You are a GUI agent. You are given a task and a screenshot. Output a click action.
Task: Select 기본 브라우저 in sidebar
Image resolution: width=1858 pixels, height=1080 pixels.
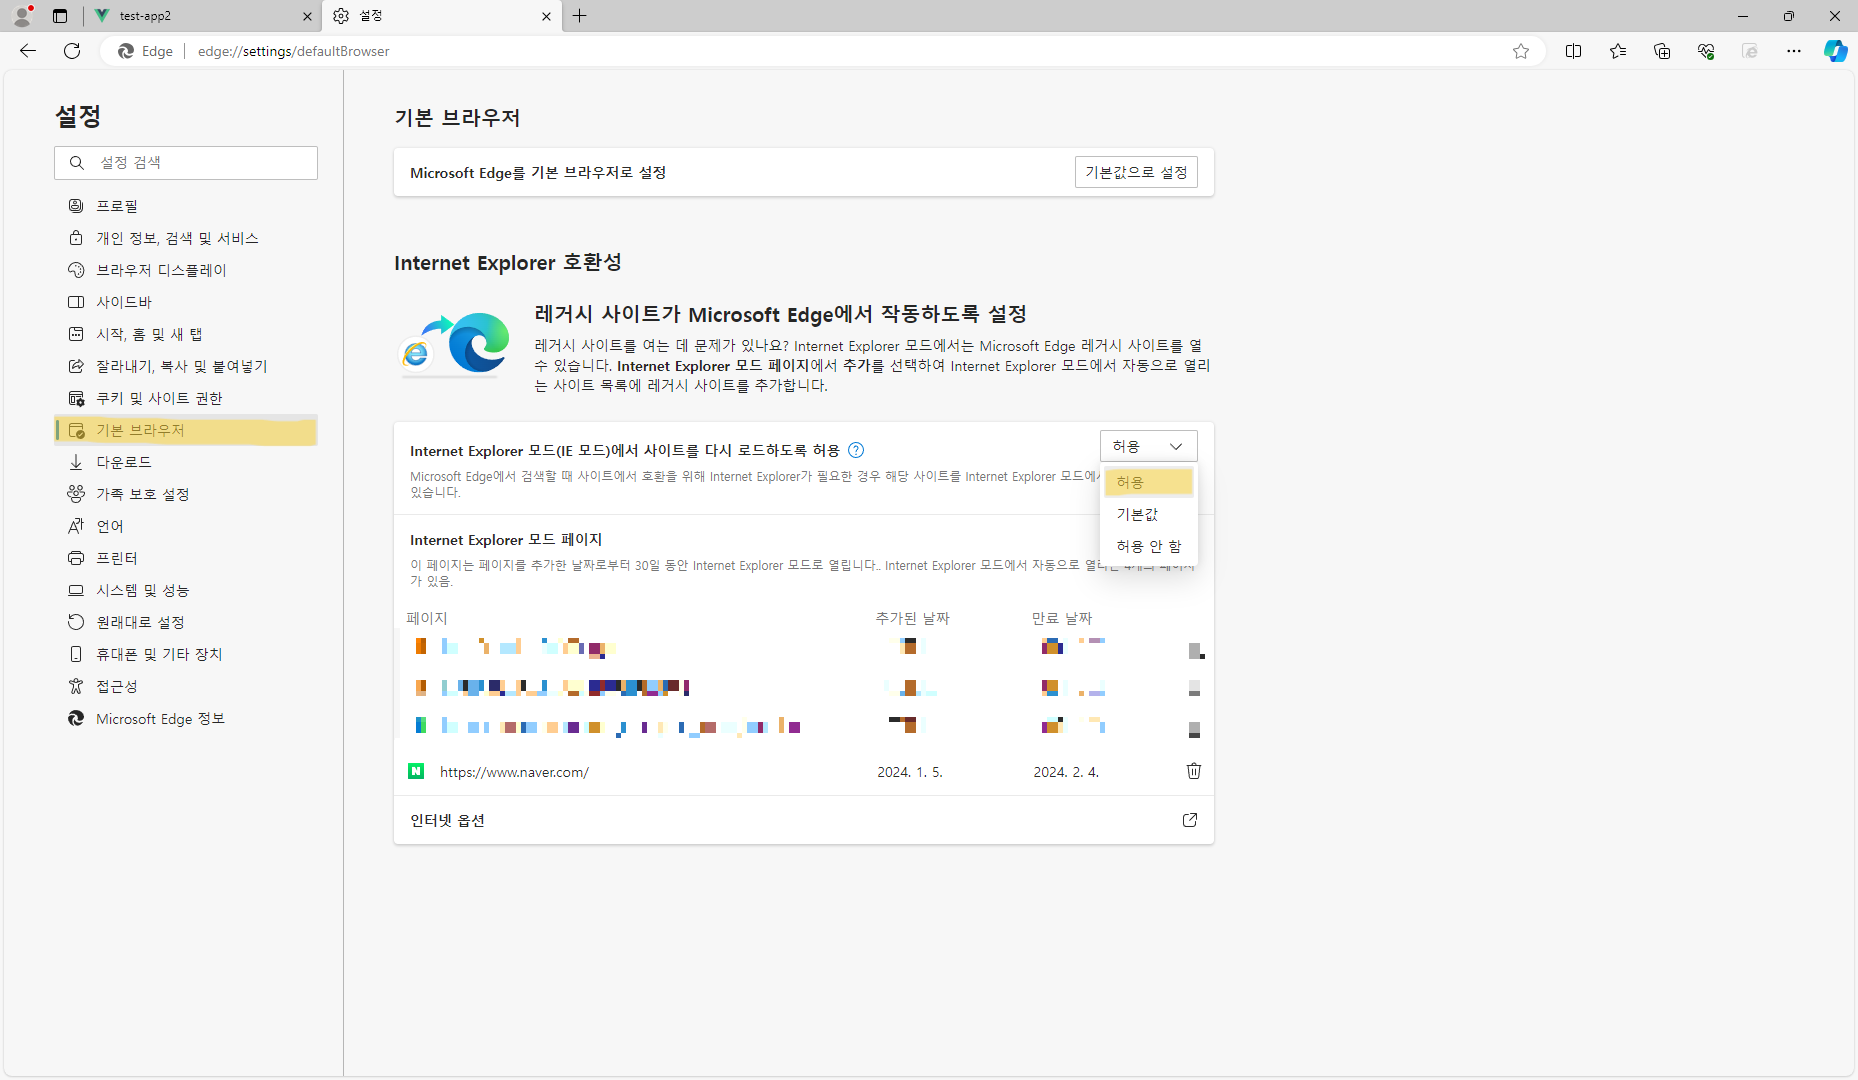pos(186,430)
